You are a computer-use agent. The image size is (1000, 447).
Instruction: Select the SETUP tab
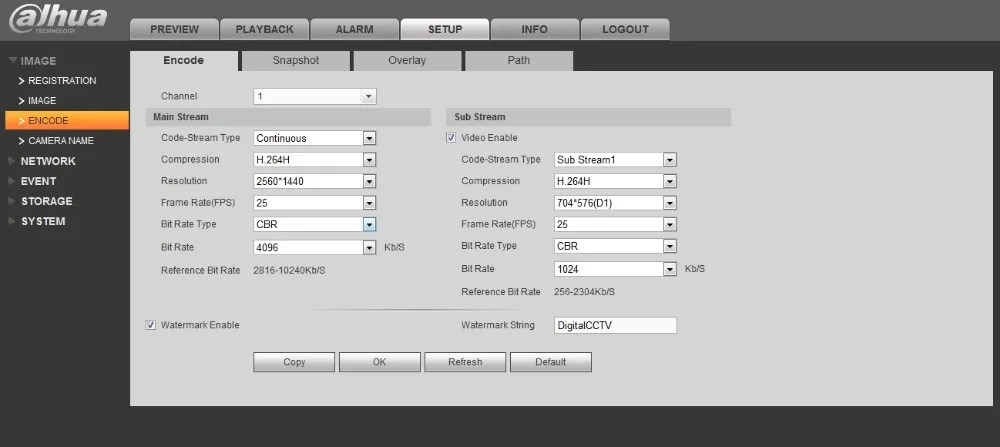(x=445, y=29)
